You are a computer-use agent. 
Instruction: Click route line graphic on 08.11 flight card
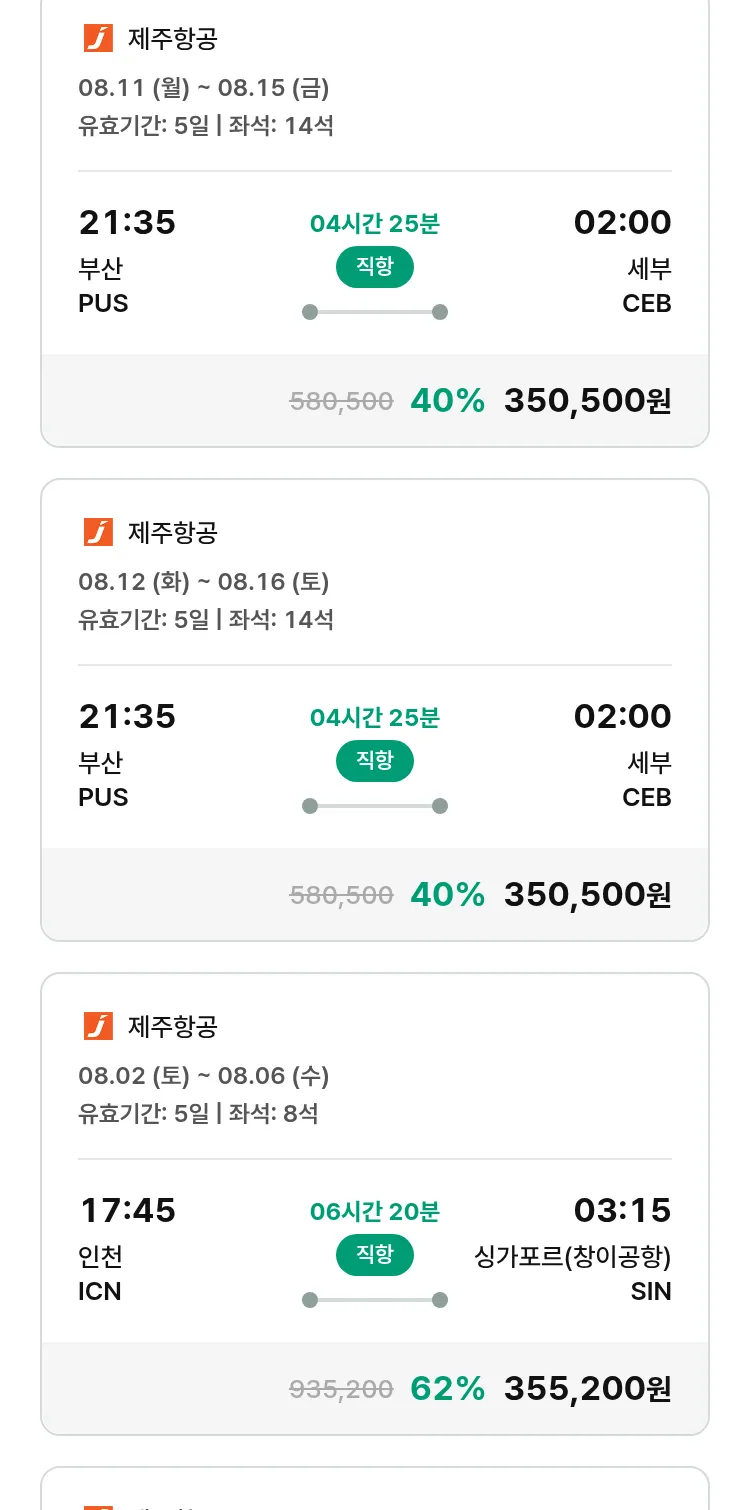click(374, 312)
